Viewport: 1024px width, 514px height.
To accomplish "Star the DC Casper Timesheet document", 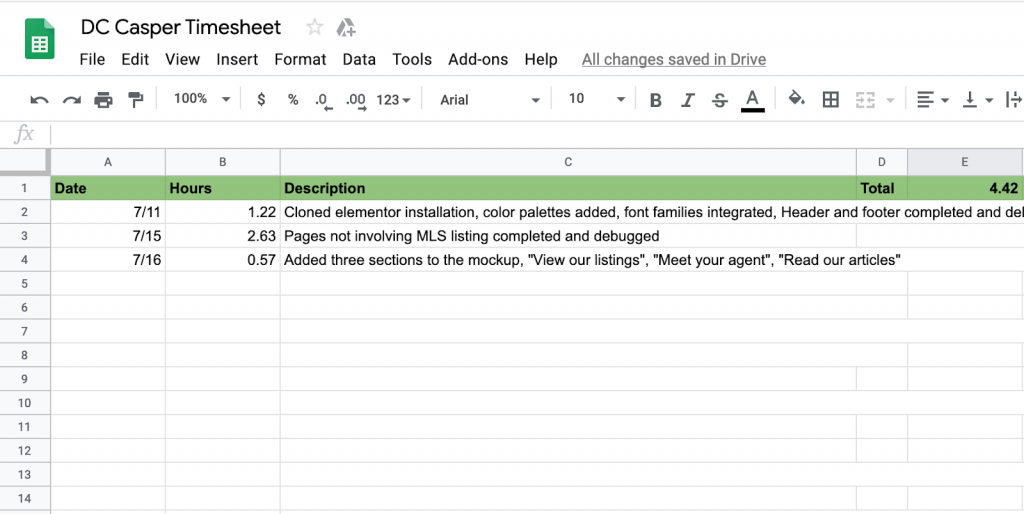I will pyautogui.click(x=314, y=27).
